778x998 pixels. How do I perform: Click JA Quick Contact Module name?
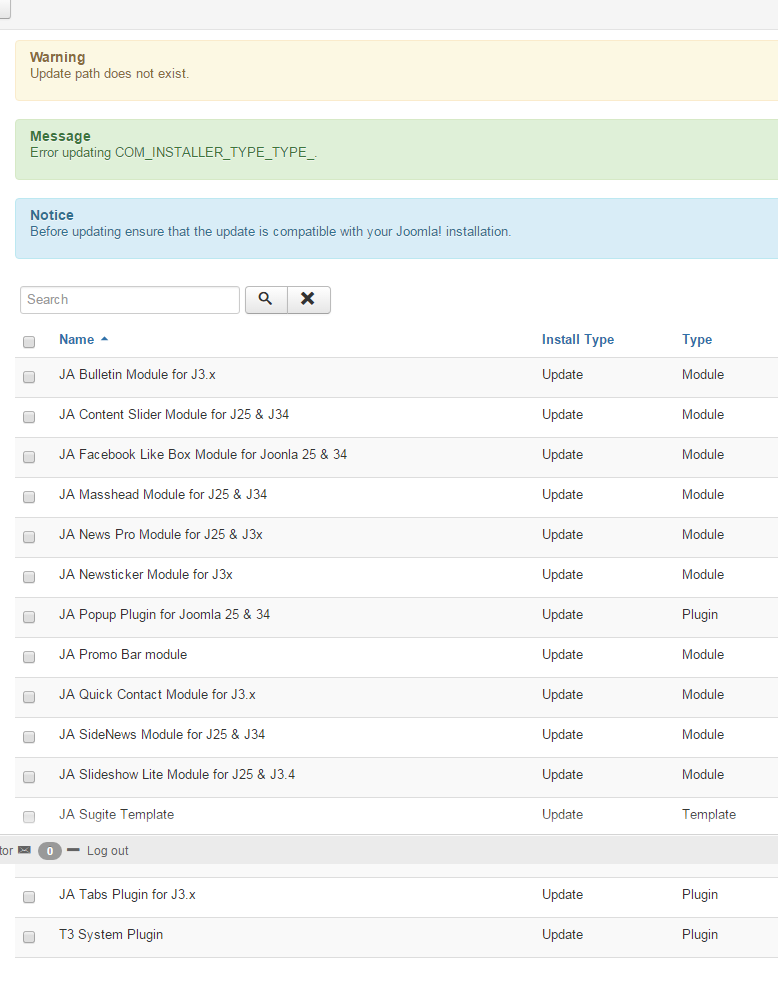tap(157, 694)
